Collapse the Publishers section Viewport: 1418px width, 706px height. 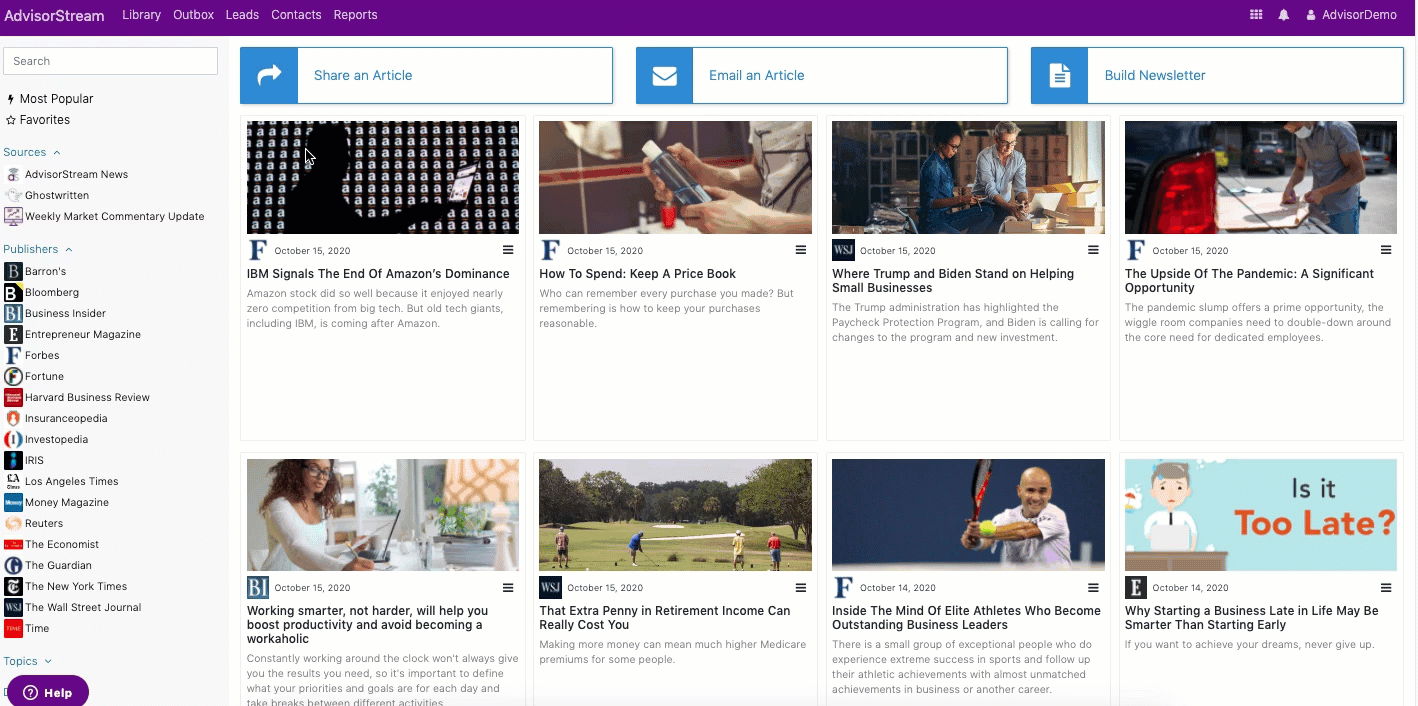click(38, 249)
